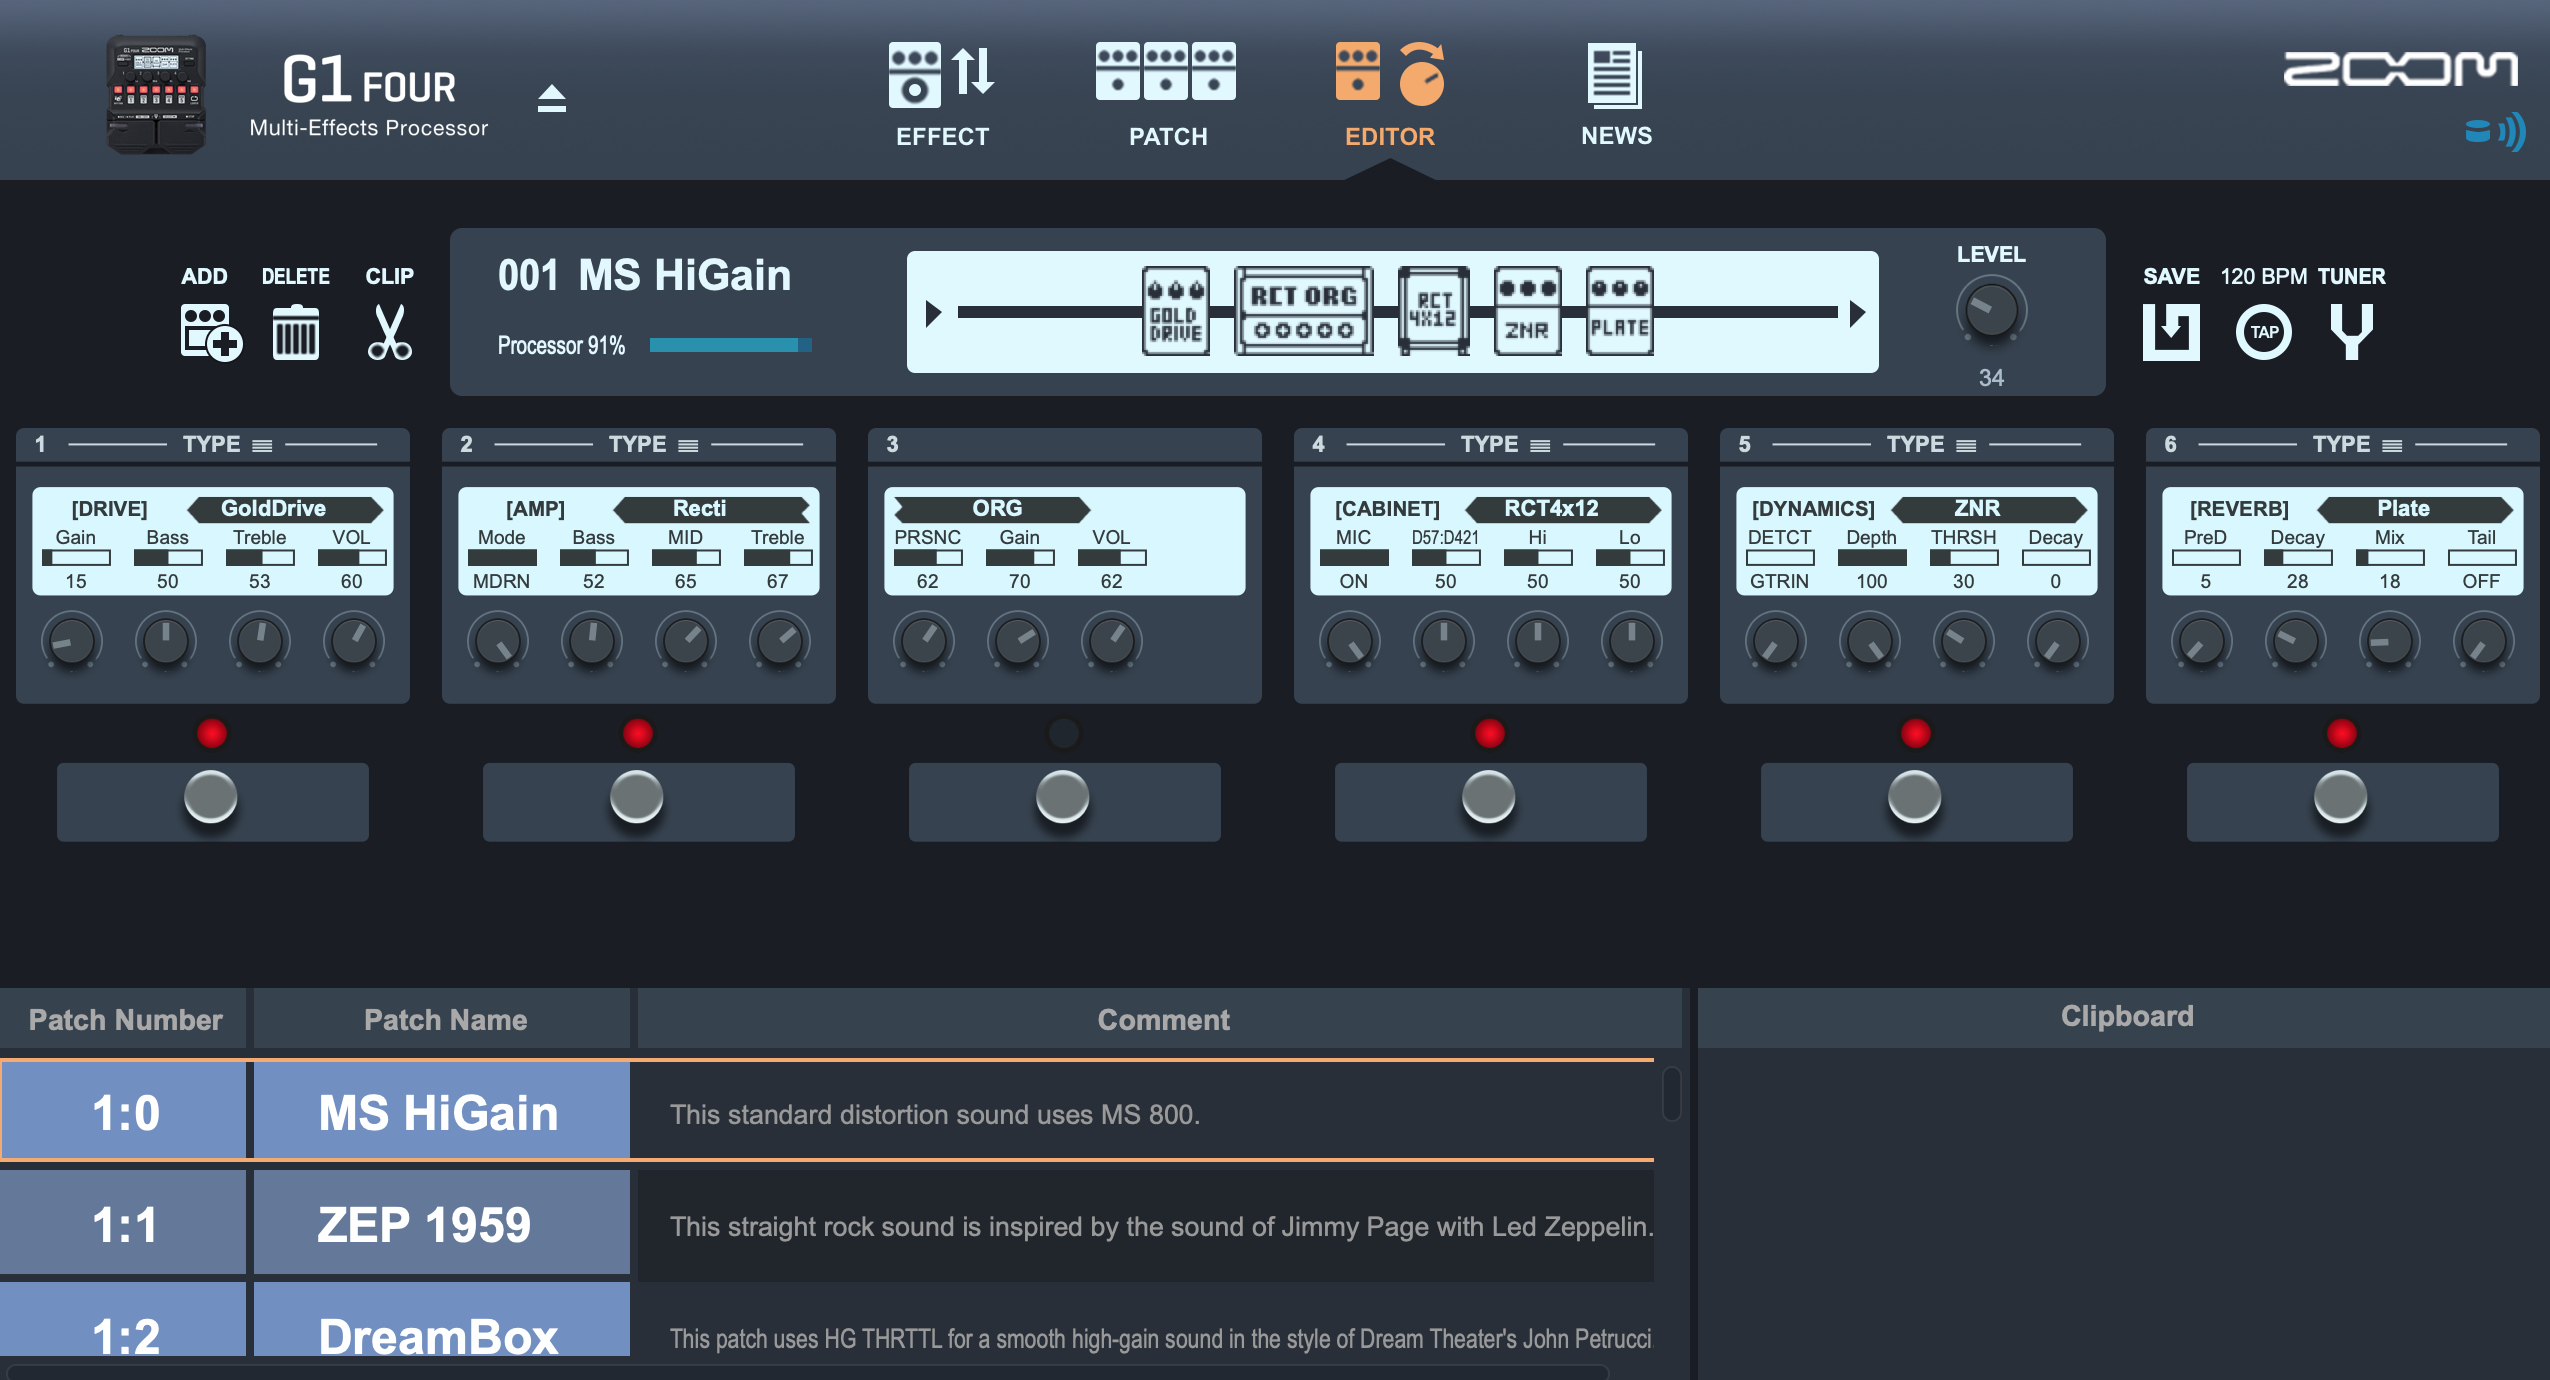
Task: Select the ZEP 1959 patch name
Action: [441, 1223]
